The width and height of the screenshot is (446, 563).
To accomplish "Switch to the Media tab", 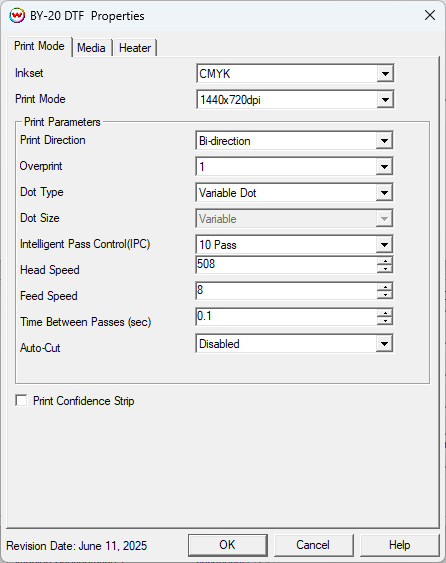I will tap(91, 48).
